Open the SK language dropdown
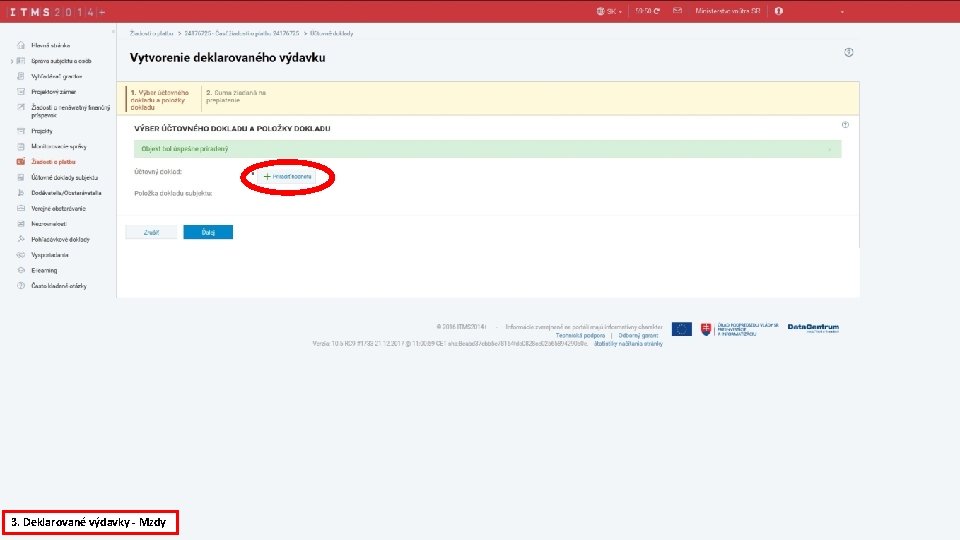Screen dimensions: 960x540 [x=609, y=11]
